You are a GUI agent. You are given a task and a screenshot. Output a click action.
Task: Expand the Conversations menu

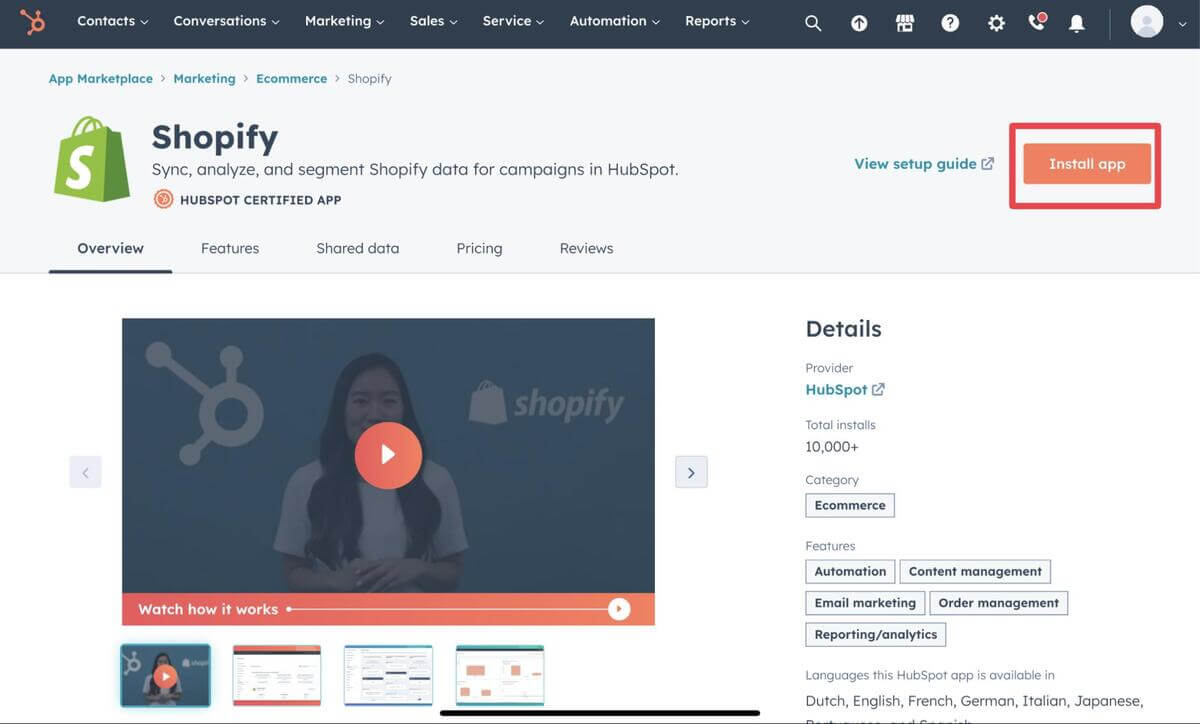point(227,21)
